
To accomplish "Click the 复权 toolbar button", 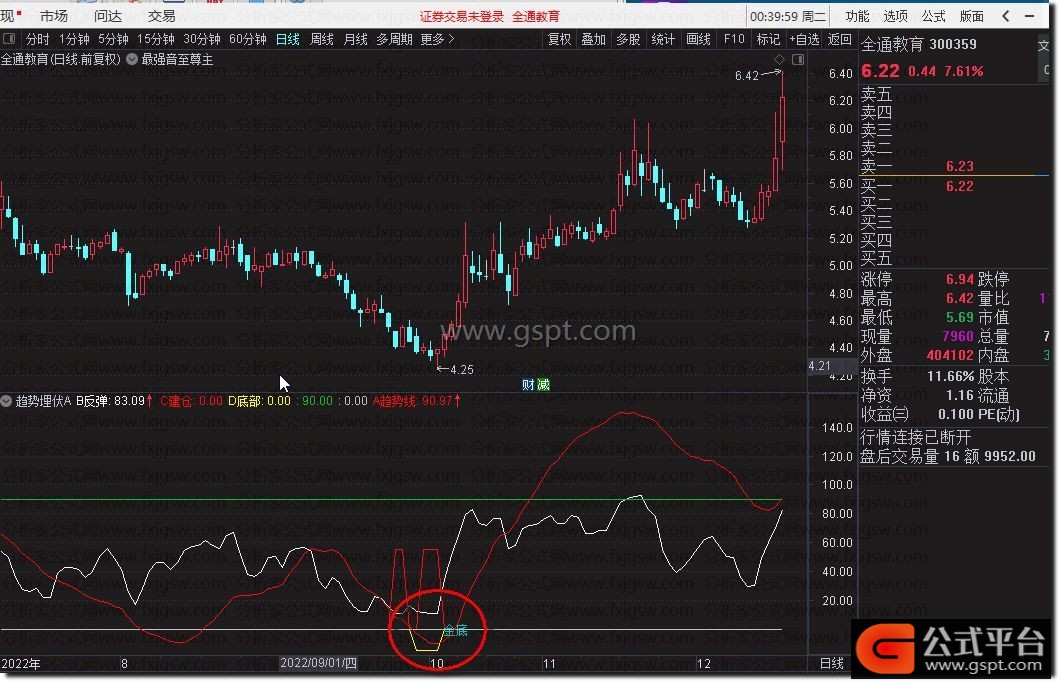I will 559,39.
